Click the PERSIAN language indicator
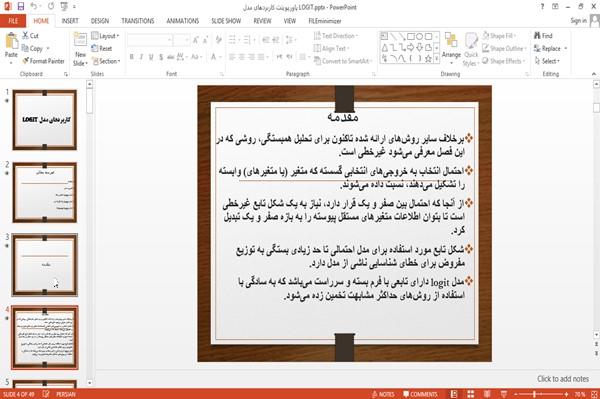Screen dimensions: 600x399 [x=66, y=394]
